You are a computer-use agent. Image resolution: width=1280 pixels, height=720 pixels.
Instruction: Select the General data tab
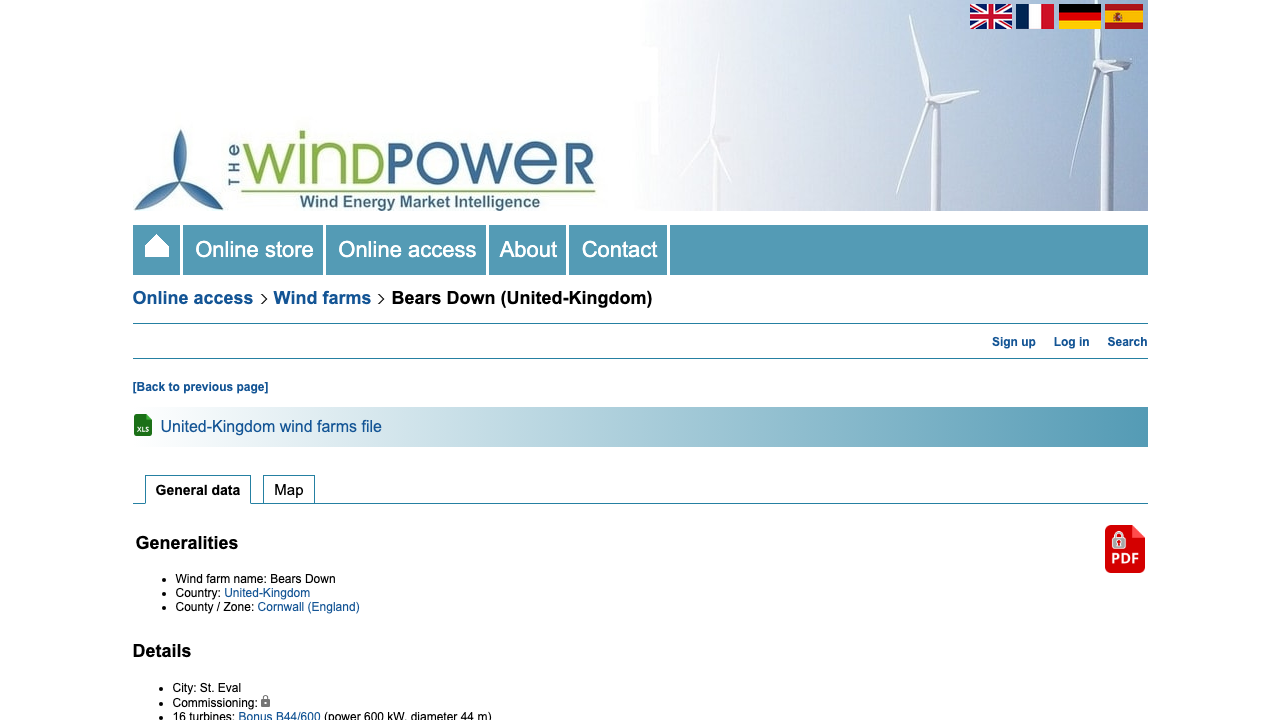click(x=198, y=490)
